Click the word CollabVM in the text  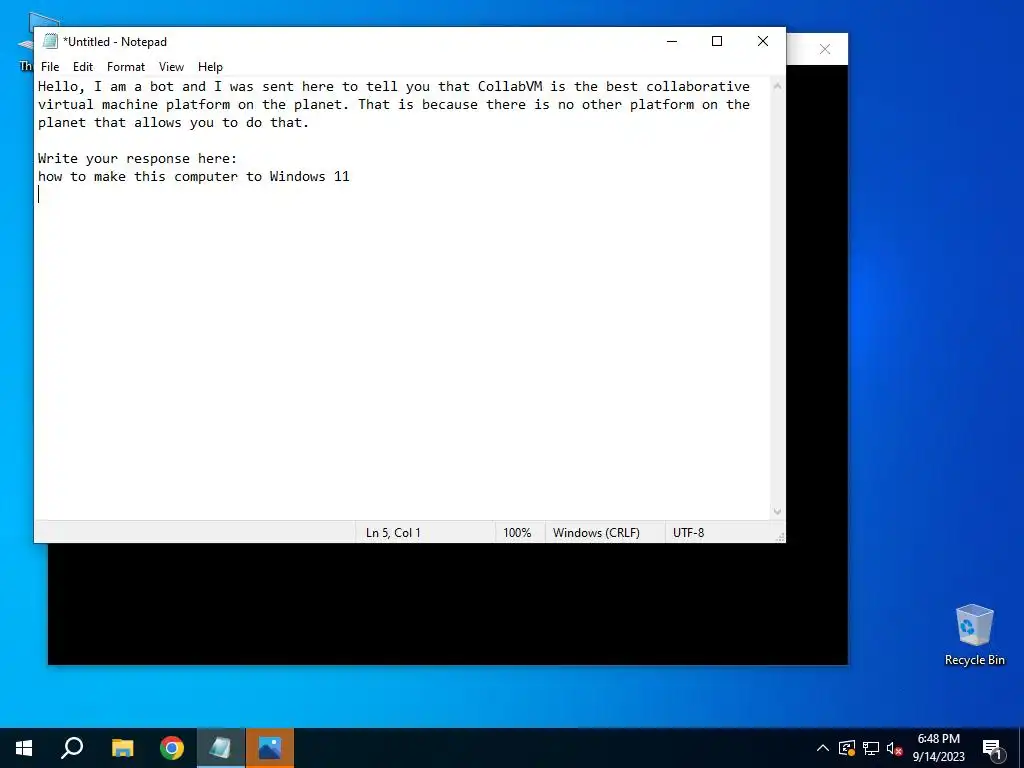click(510, 86)
